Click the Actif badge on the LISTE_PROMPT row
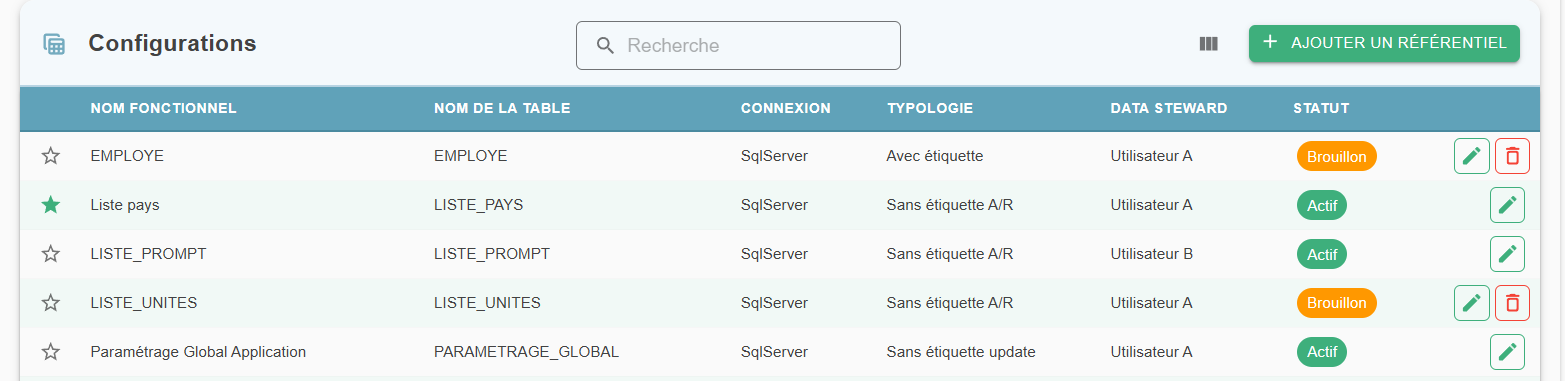This screenshot has width=1565, height=381. click(x=1322, y=254)
